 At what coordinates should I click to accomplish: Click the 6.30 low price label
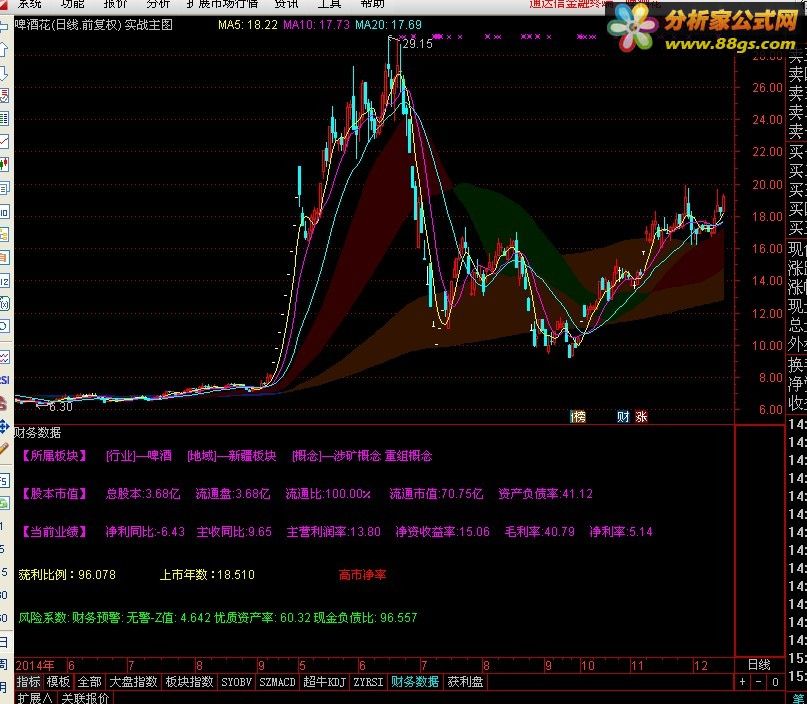61,407
